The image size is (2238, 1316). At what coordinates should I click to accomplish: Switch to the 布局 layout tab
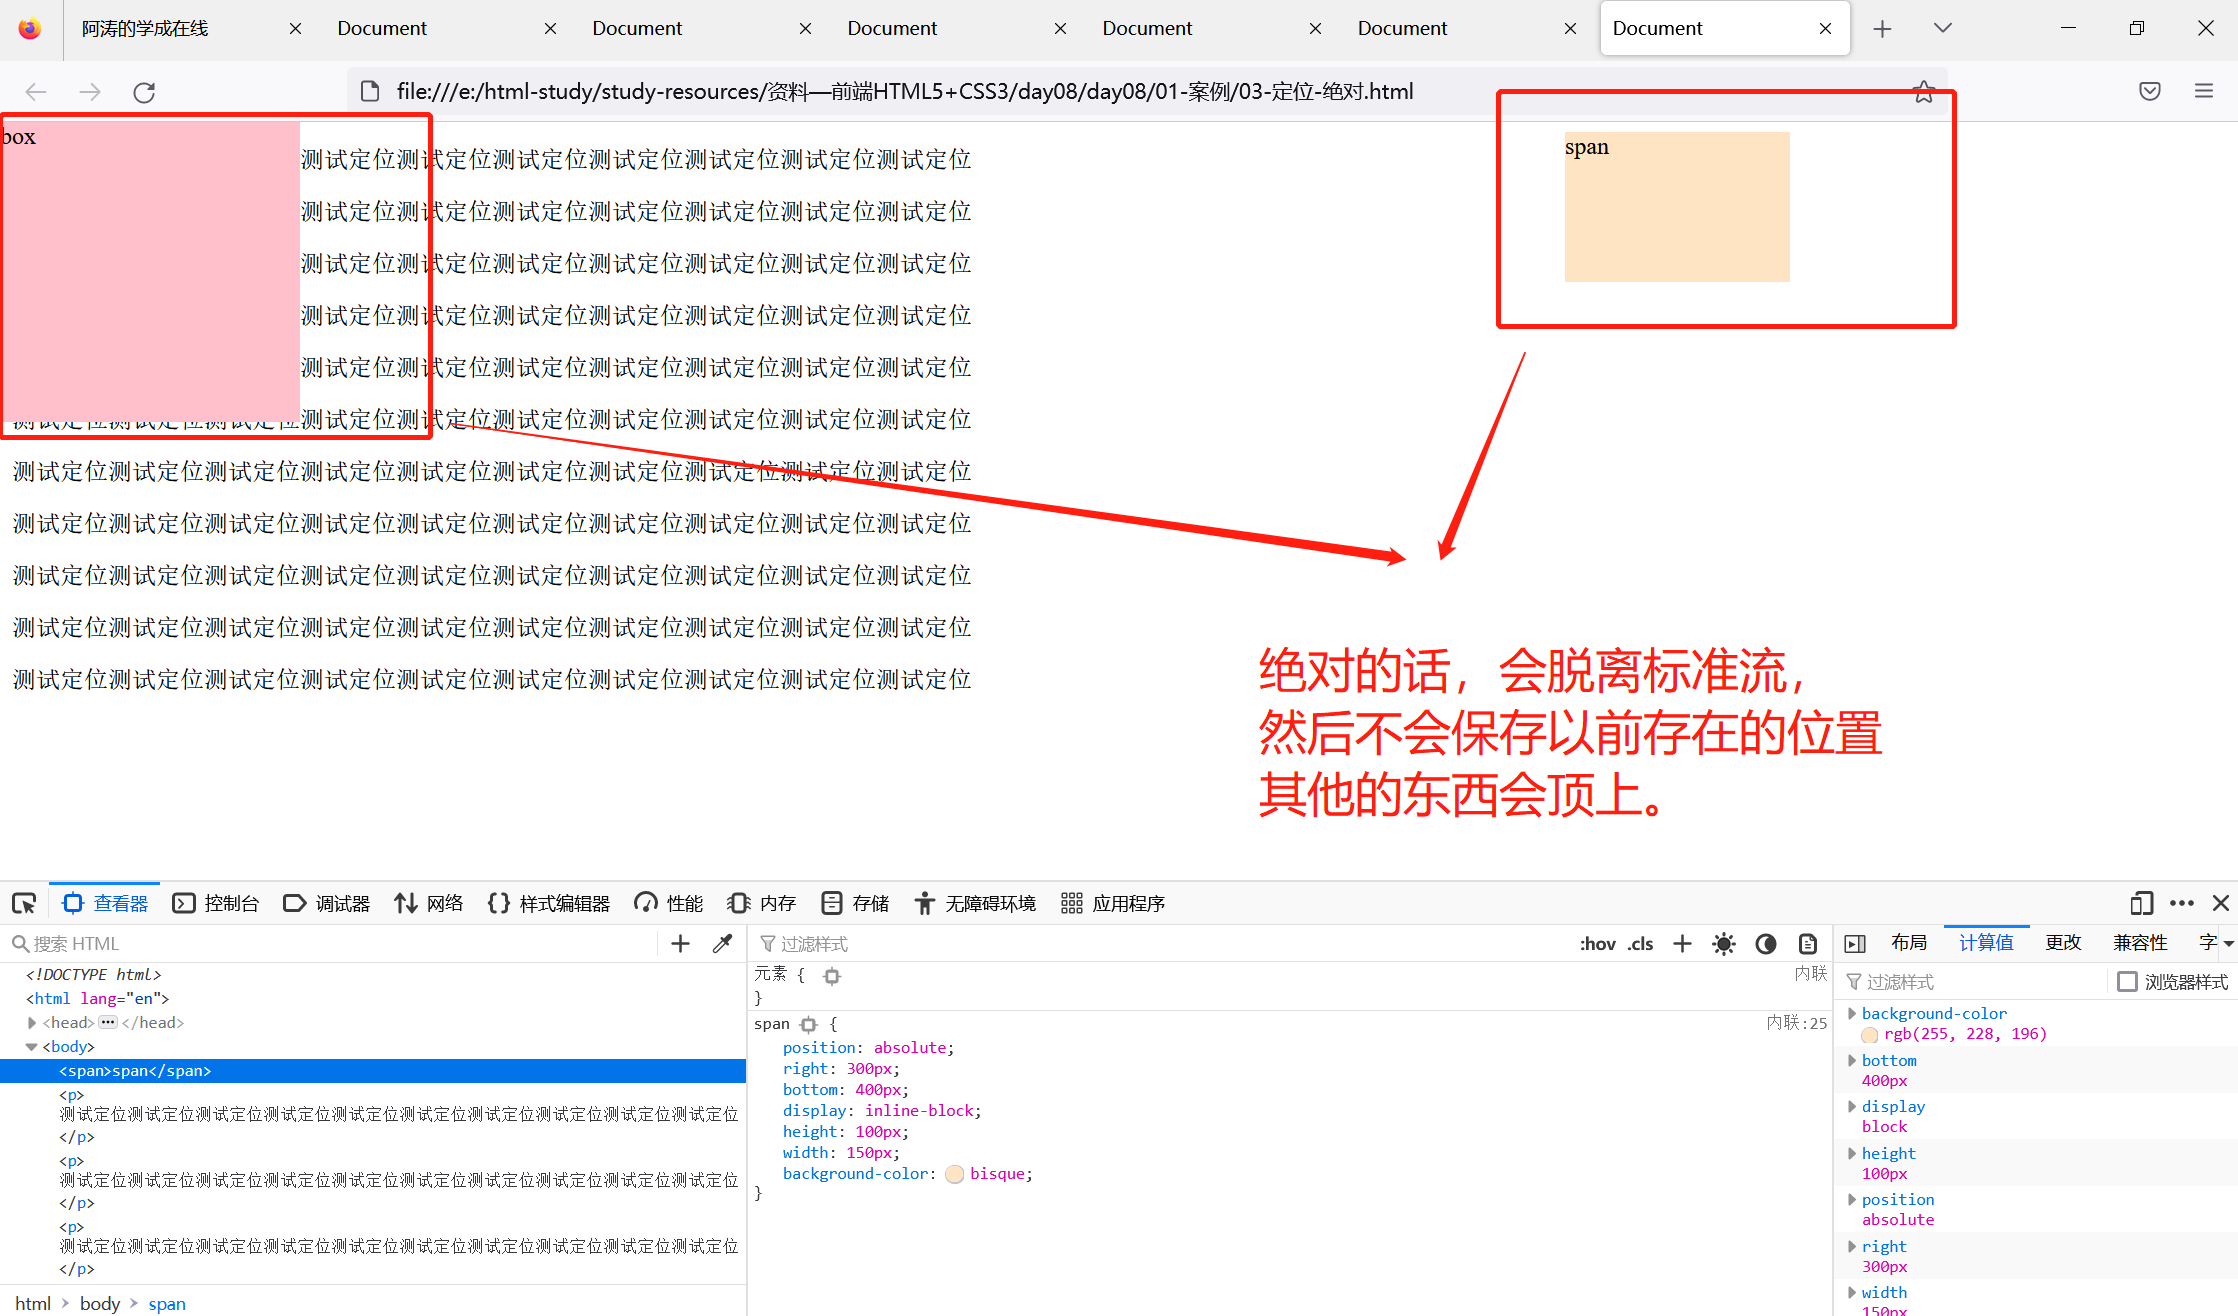click(1908, 942)
